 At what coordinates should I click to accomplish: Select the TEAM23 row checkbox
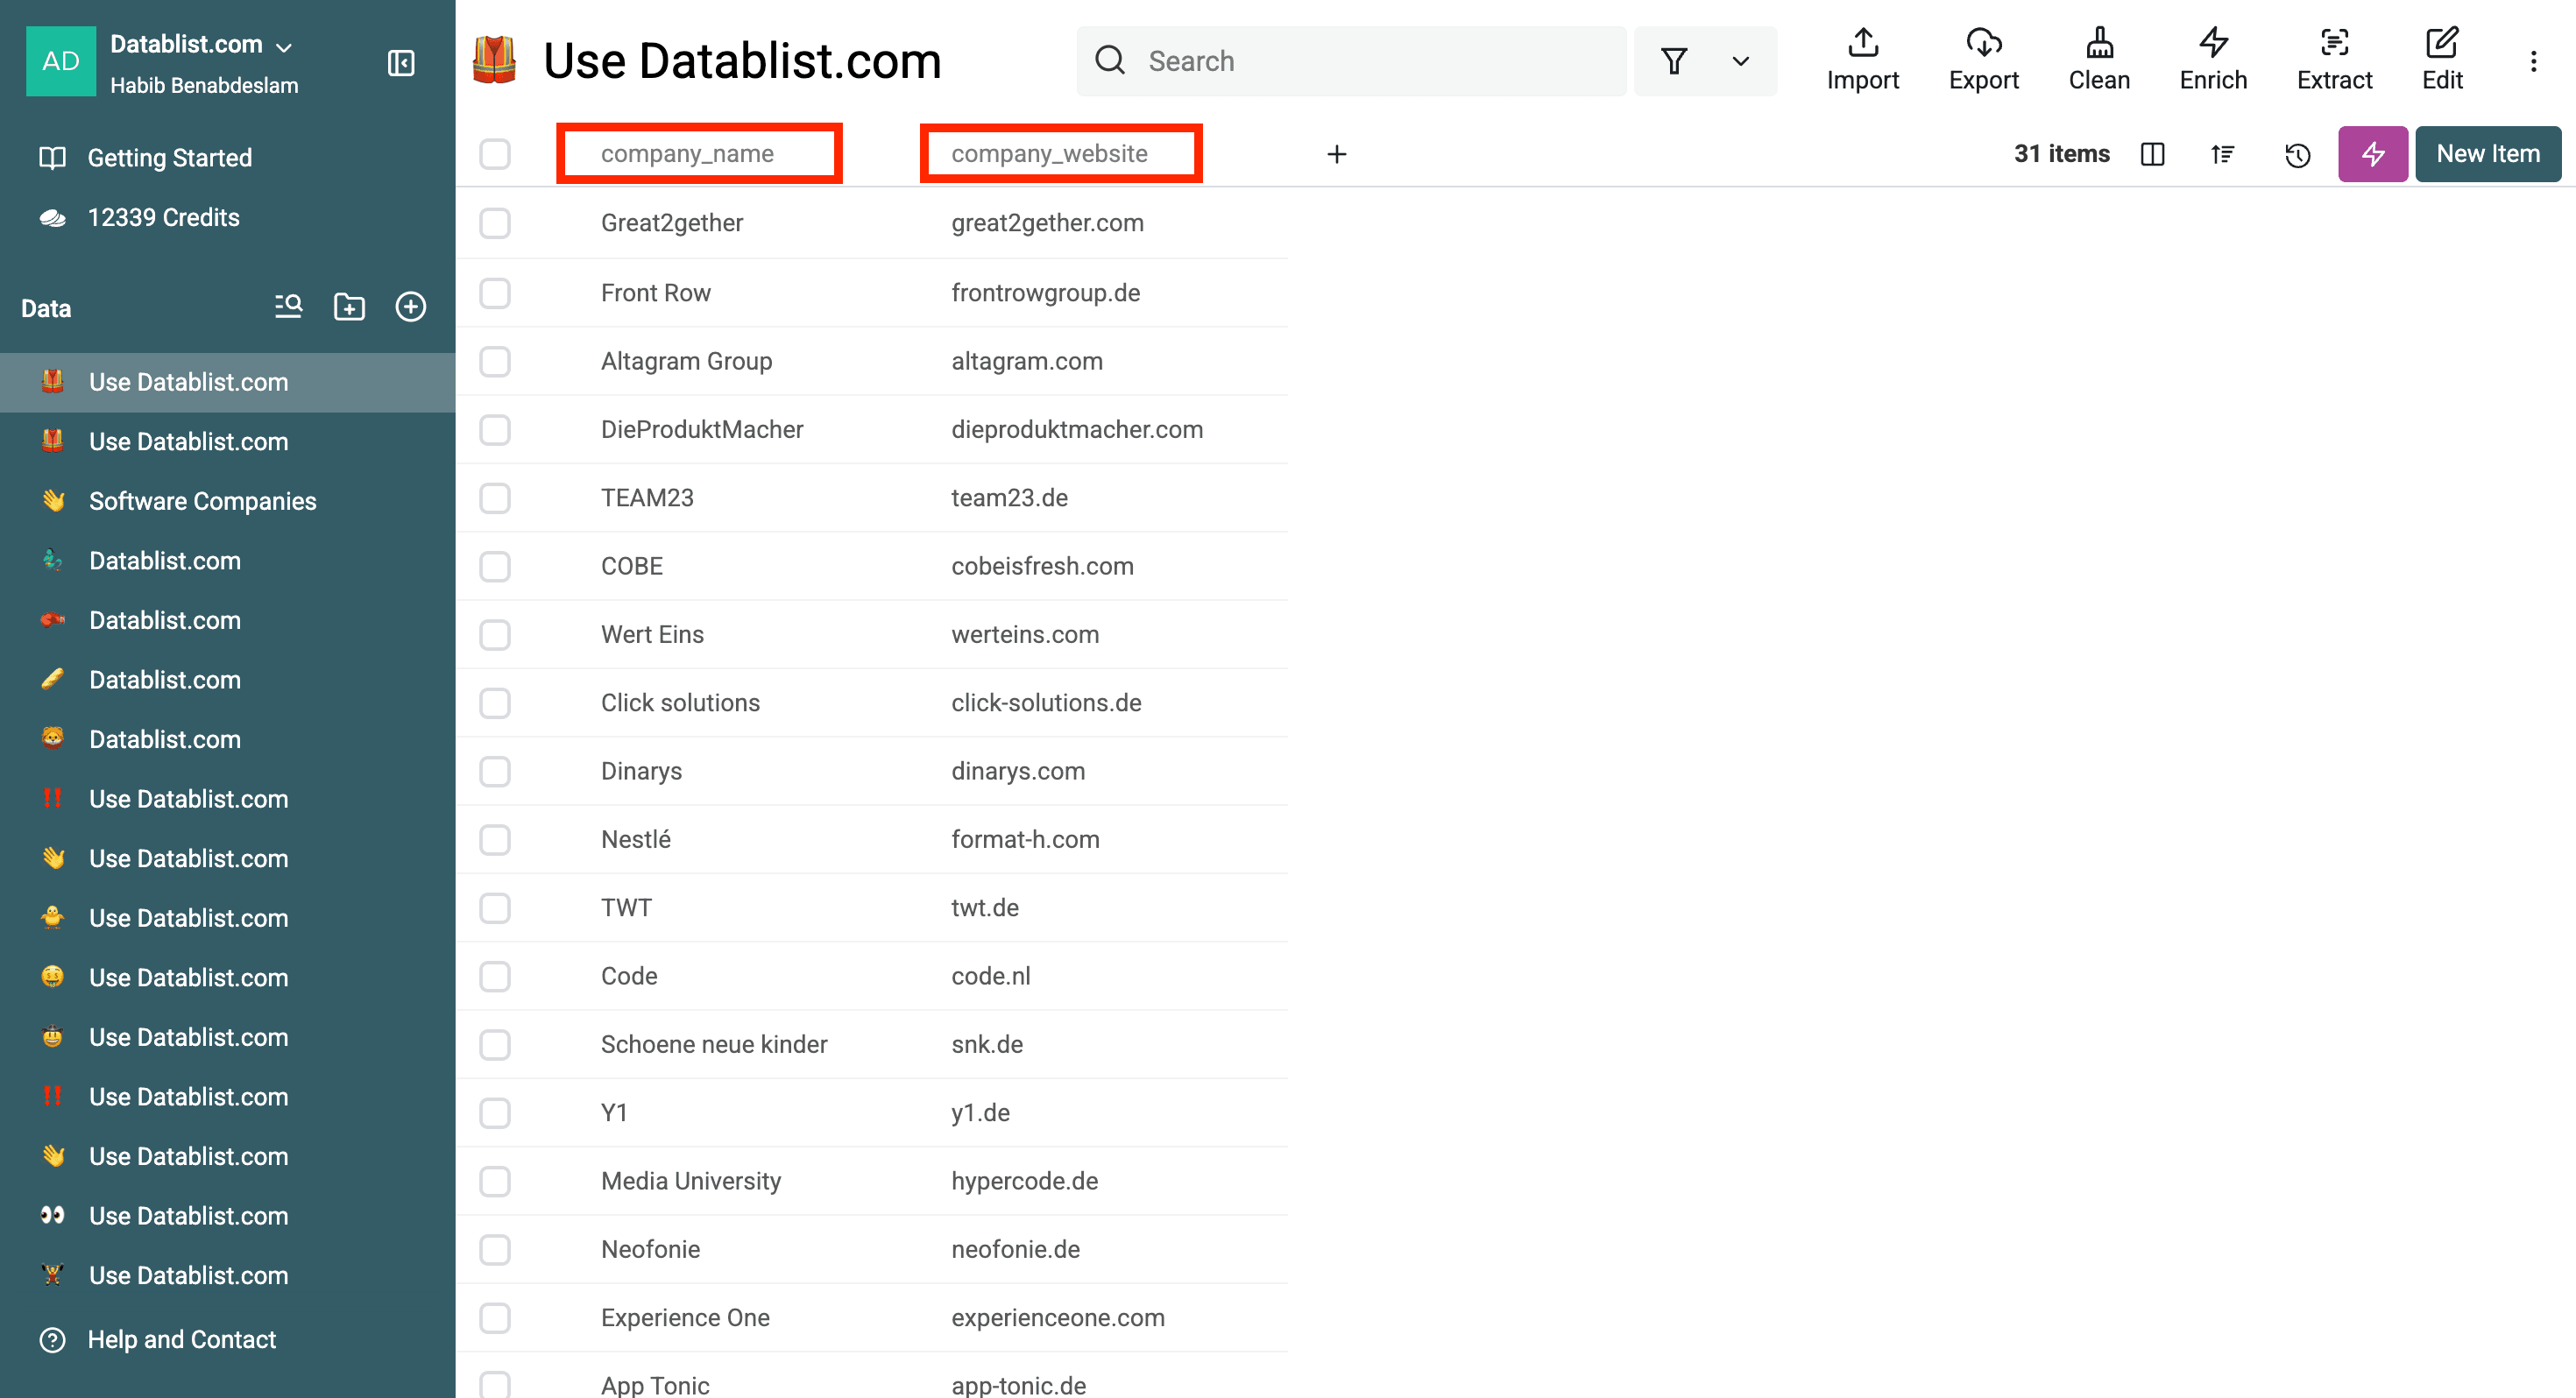coord(495,498)
